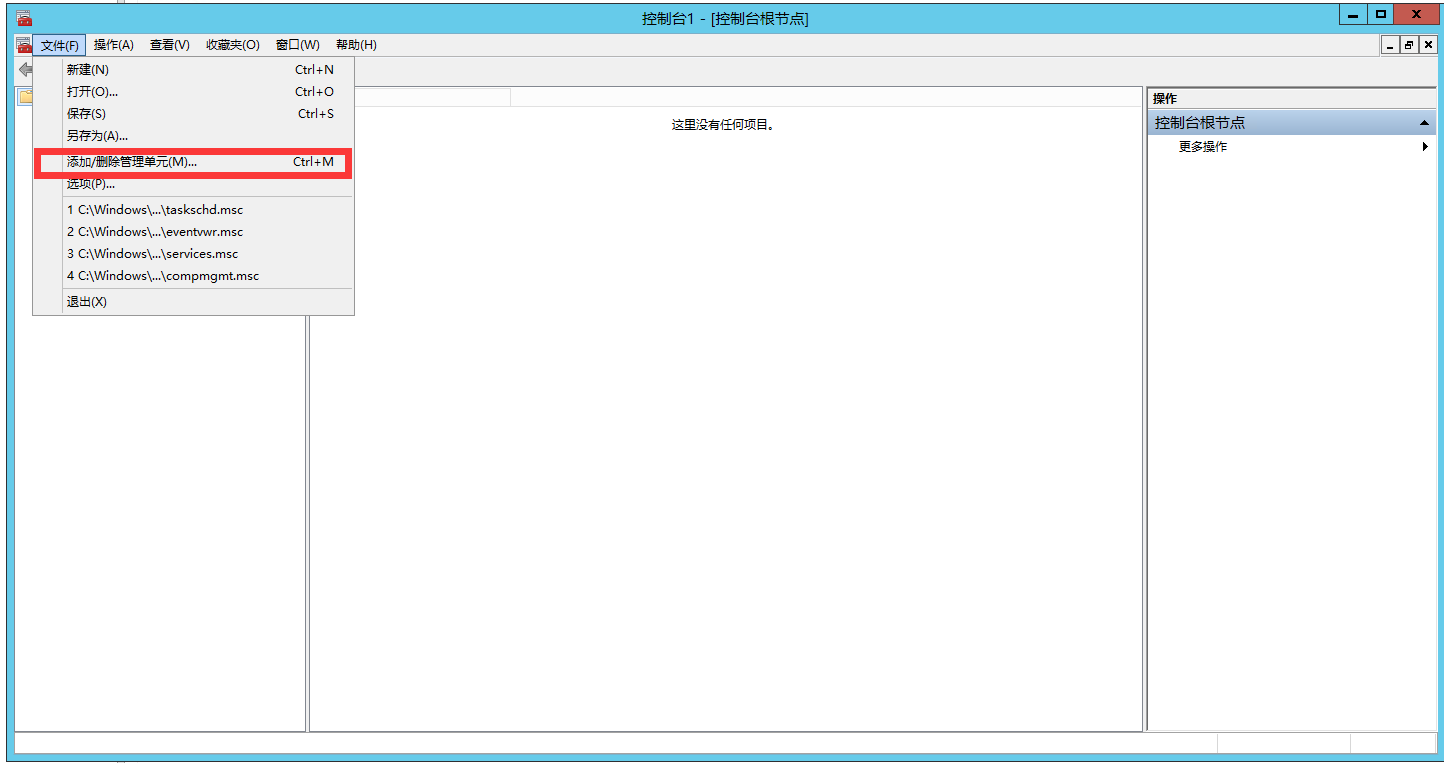Collapse the 控制台根节点 actions section arrow

coord(1425,123)
